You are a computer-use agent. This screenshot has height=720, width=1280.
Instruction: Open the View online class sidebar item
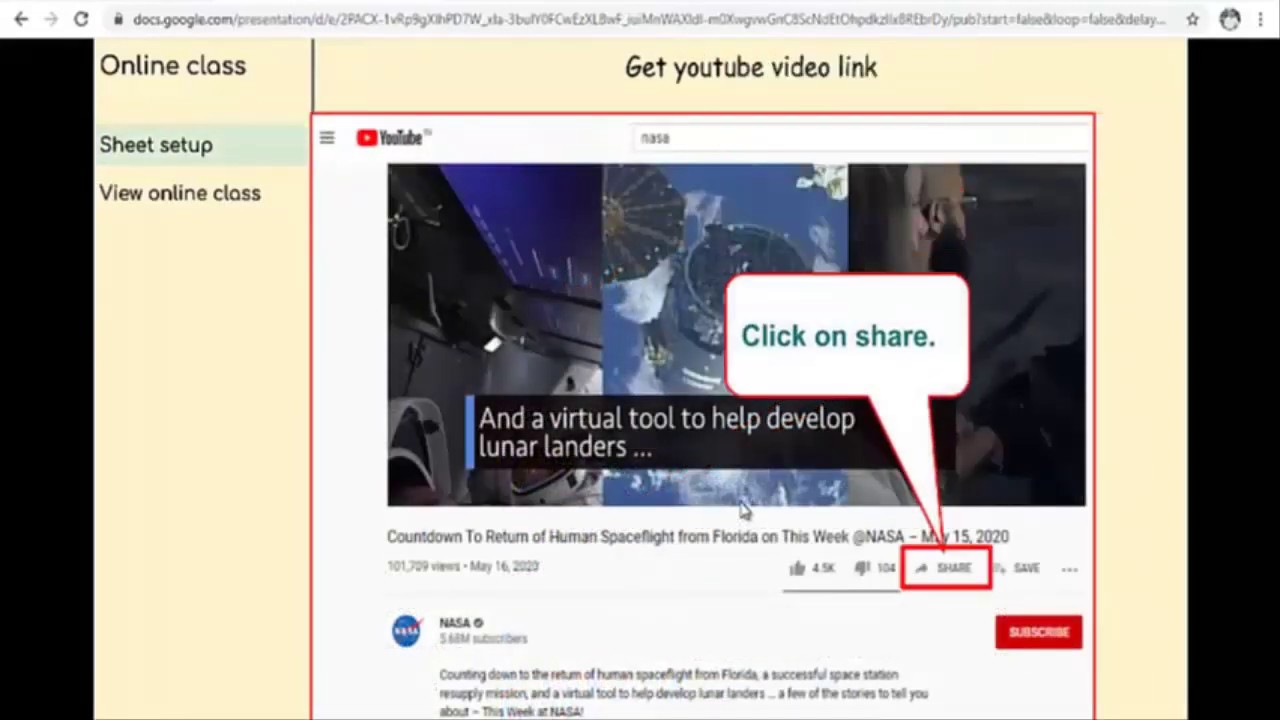(180, 193)
